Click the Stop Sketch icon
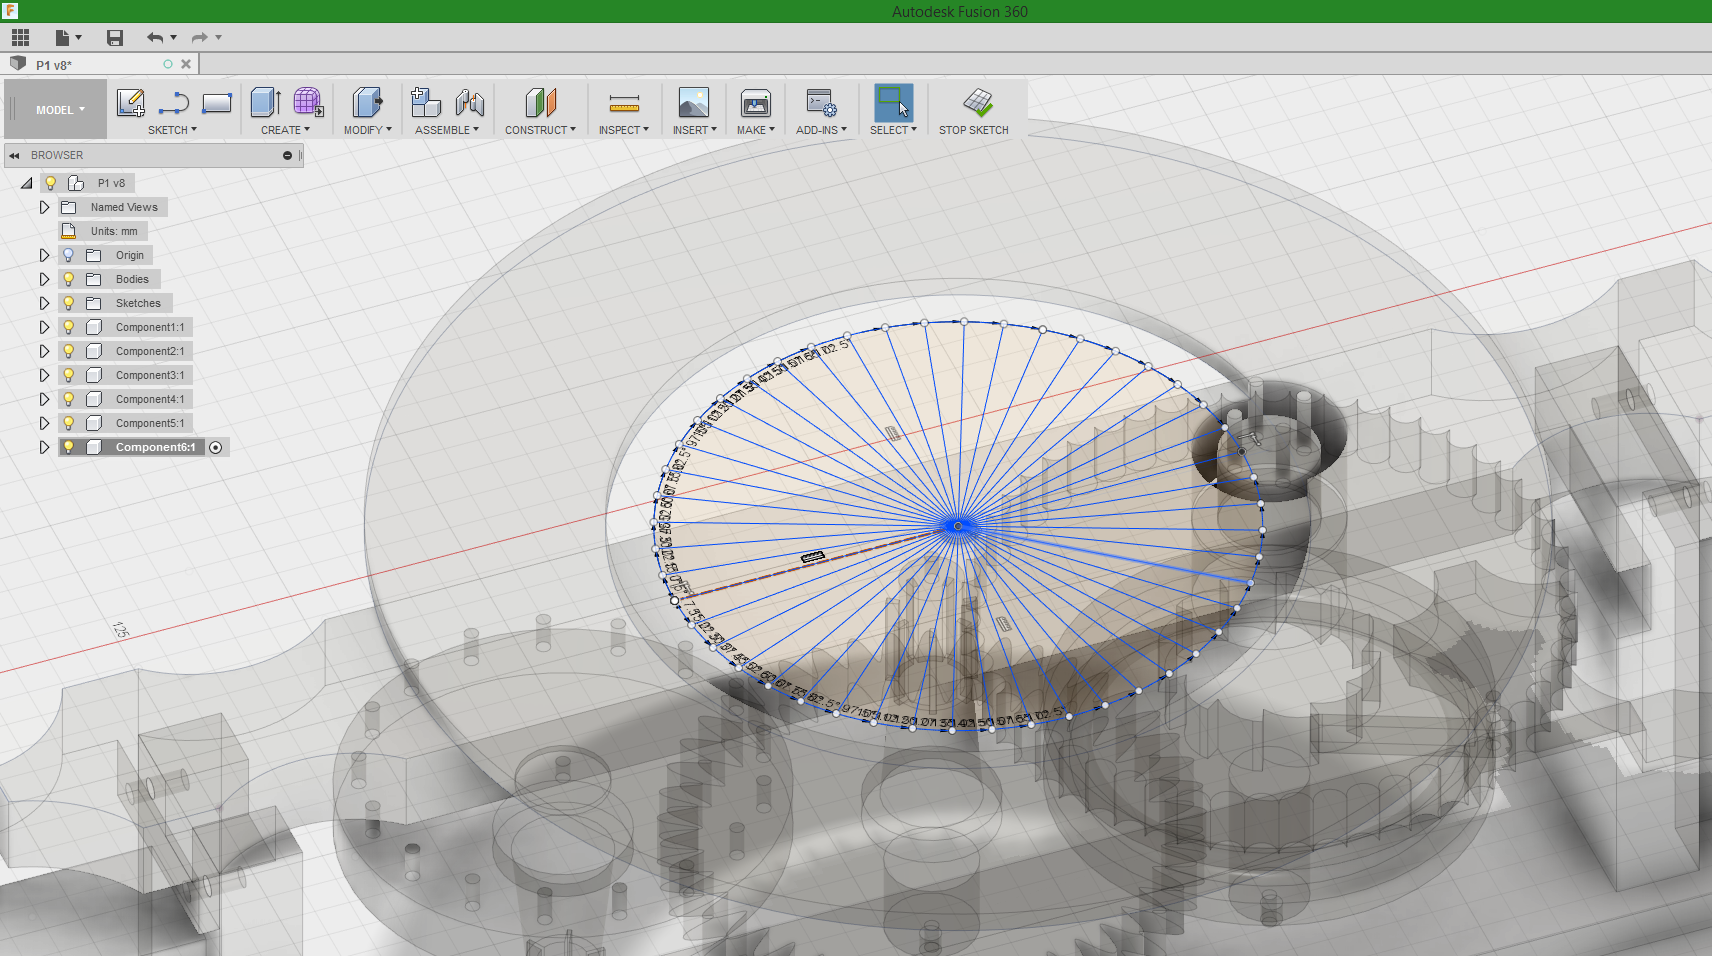Viewport: 1712px width, 956px height. [x=978, y=103]
